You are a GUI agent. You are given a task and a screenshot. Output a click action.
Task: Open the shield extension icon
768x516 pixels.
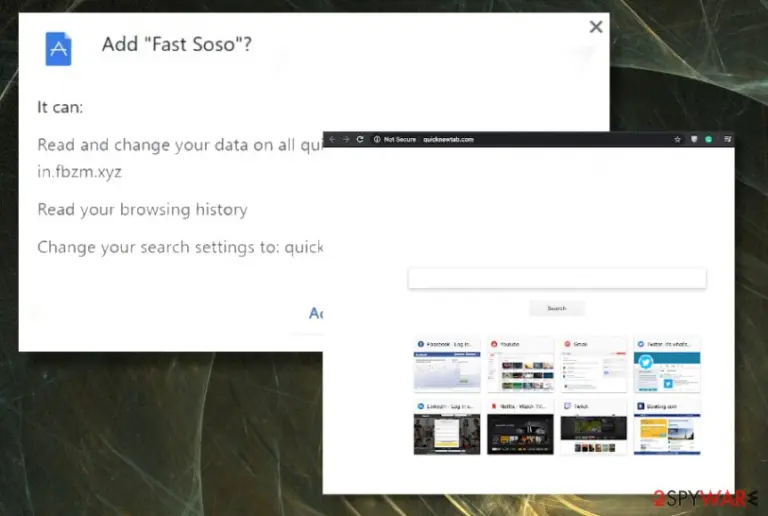(694, 140)
